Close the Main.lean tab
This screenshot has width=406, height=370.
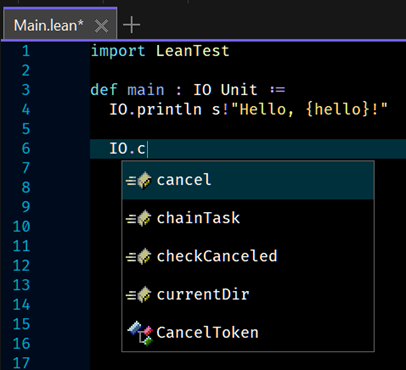101,26
